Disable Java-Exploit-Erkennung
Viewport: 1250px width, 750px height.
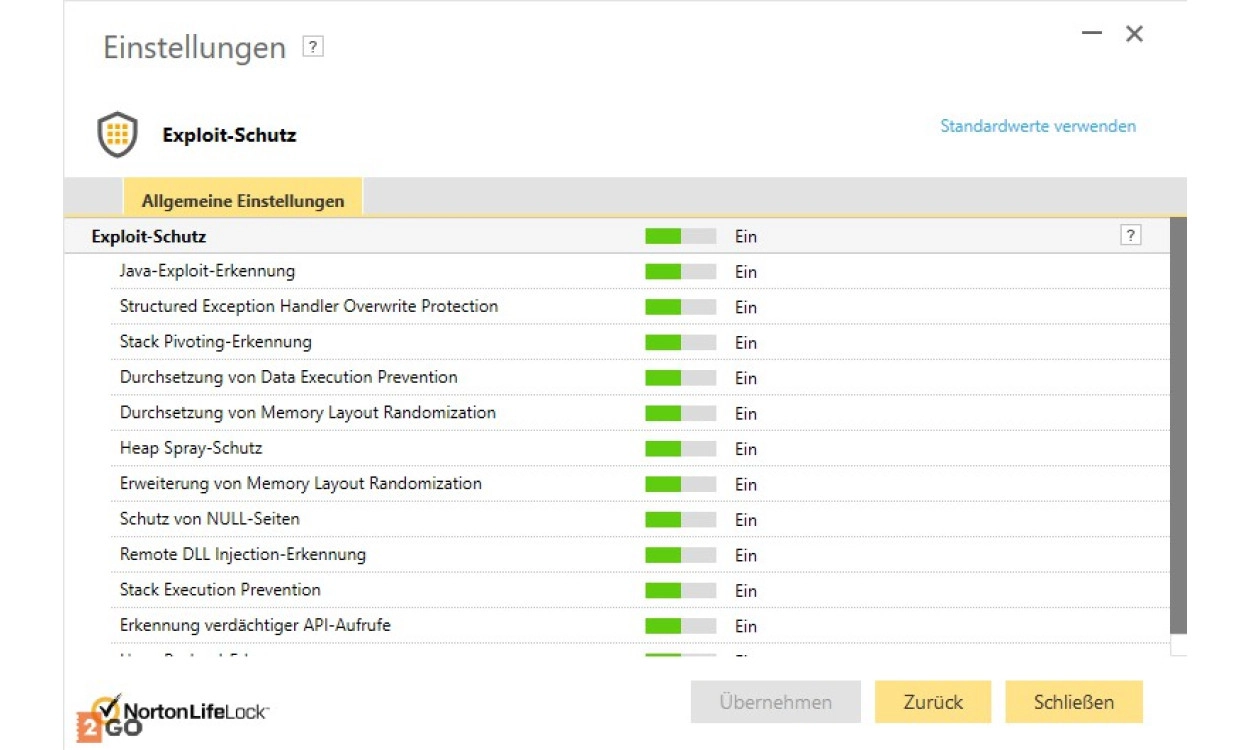pos(680,272)
